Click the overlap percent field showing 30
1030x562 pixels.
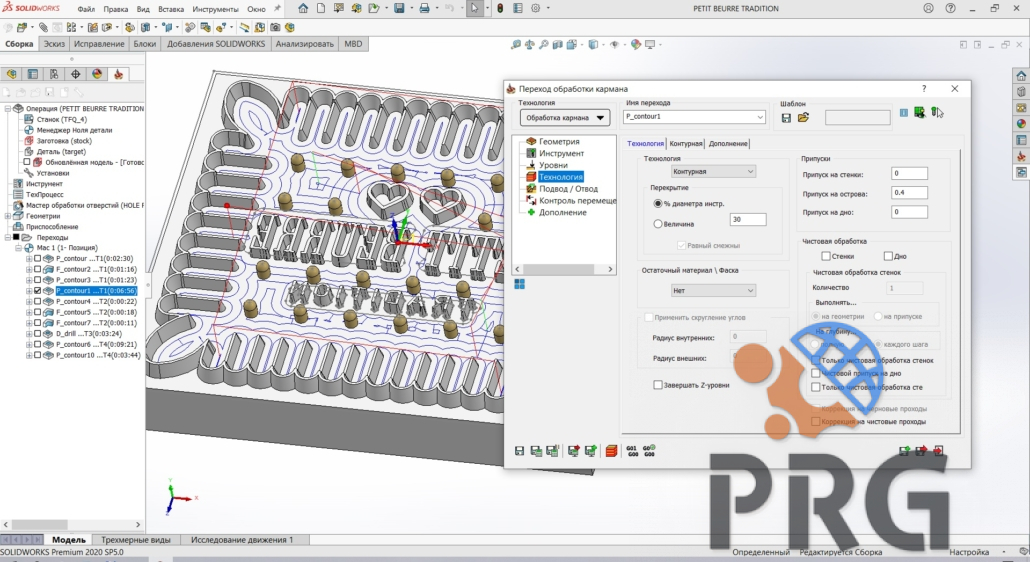748,219
